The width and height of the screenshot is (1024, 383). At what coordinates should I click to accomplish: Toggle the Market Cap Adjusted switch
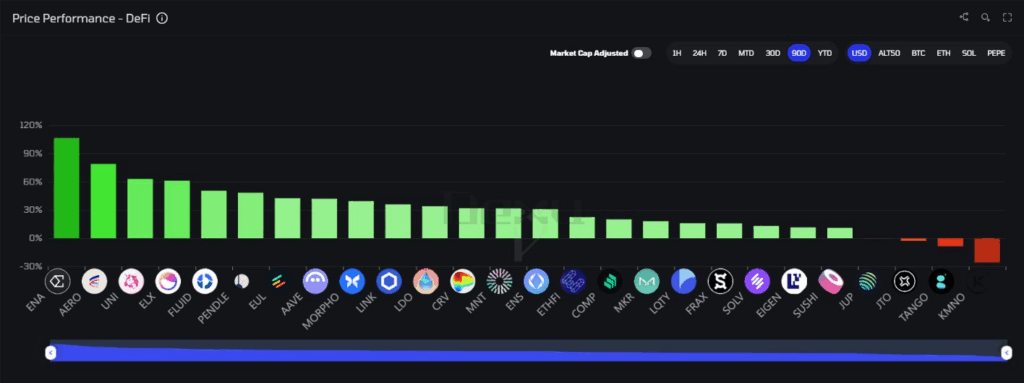[x=641, y=53]
